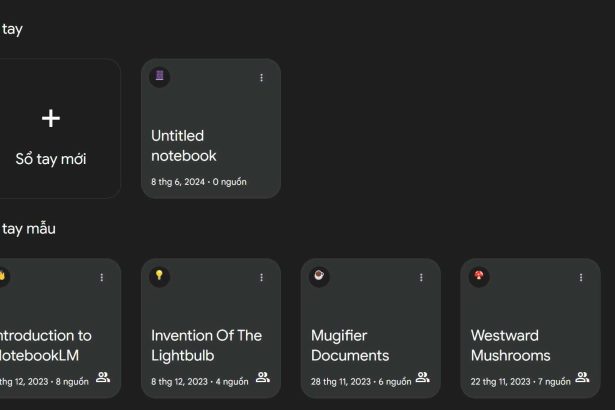Image resolution: width=615 pixels, height=410 pixels.
Task: Click the purple notebook emoji on Untitled notebook
Action: [160, 77]
